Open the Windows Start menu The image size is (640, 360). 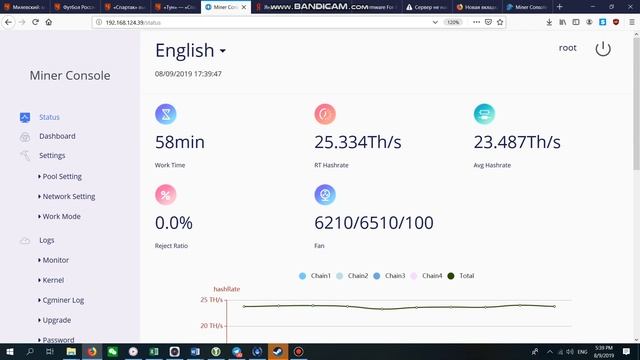10,351
